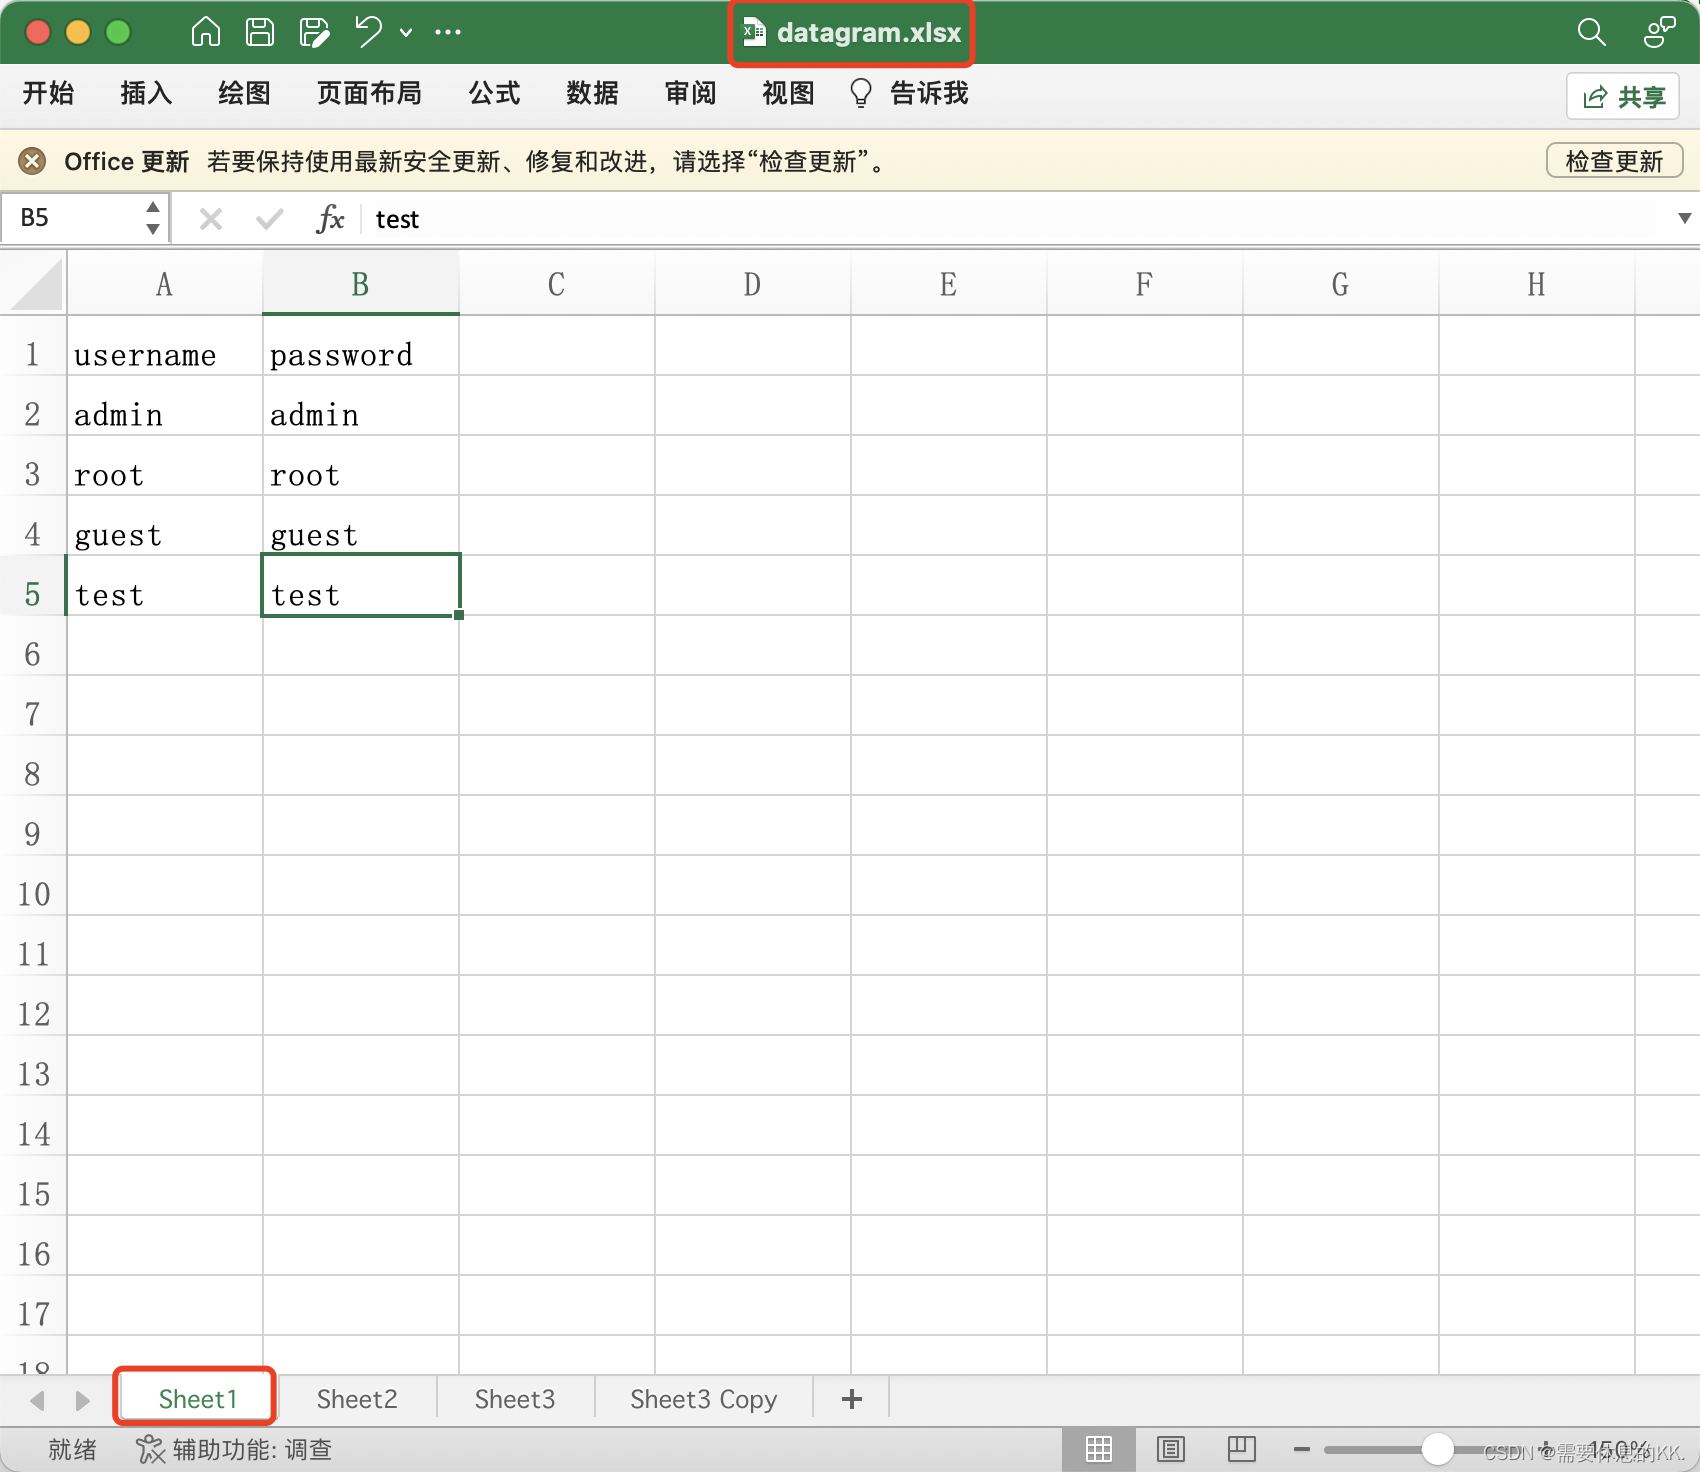Open the 插入 ribbon tab
The height and width of the screenshot is (1472, 1700).
point(146,93)
